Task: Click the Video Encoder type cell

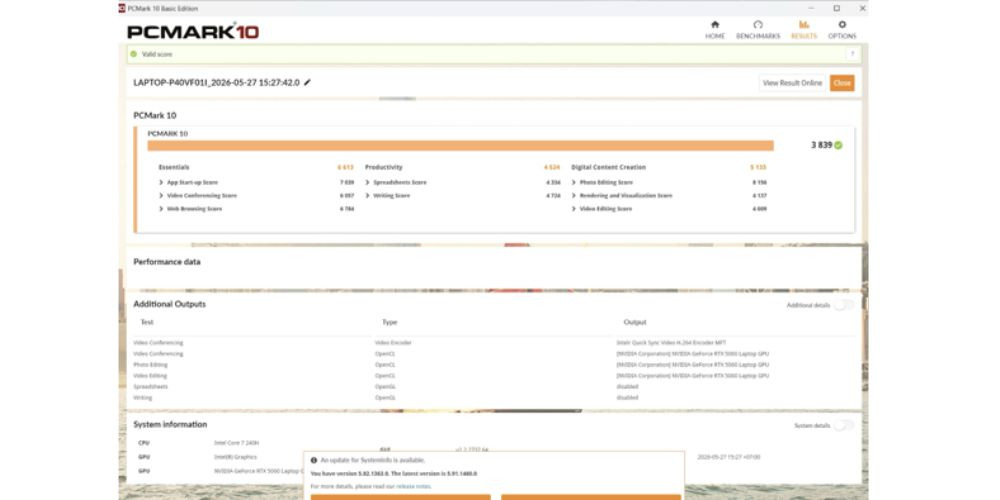Action: coord(393,343)
